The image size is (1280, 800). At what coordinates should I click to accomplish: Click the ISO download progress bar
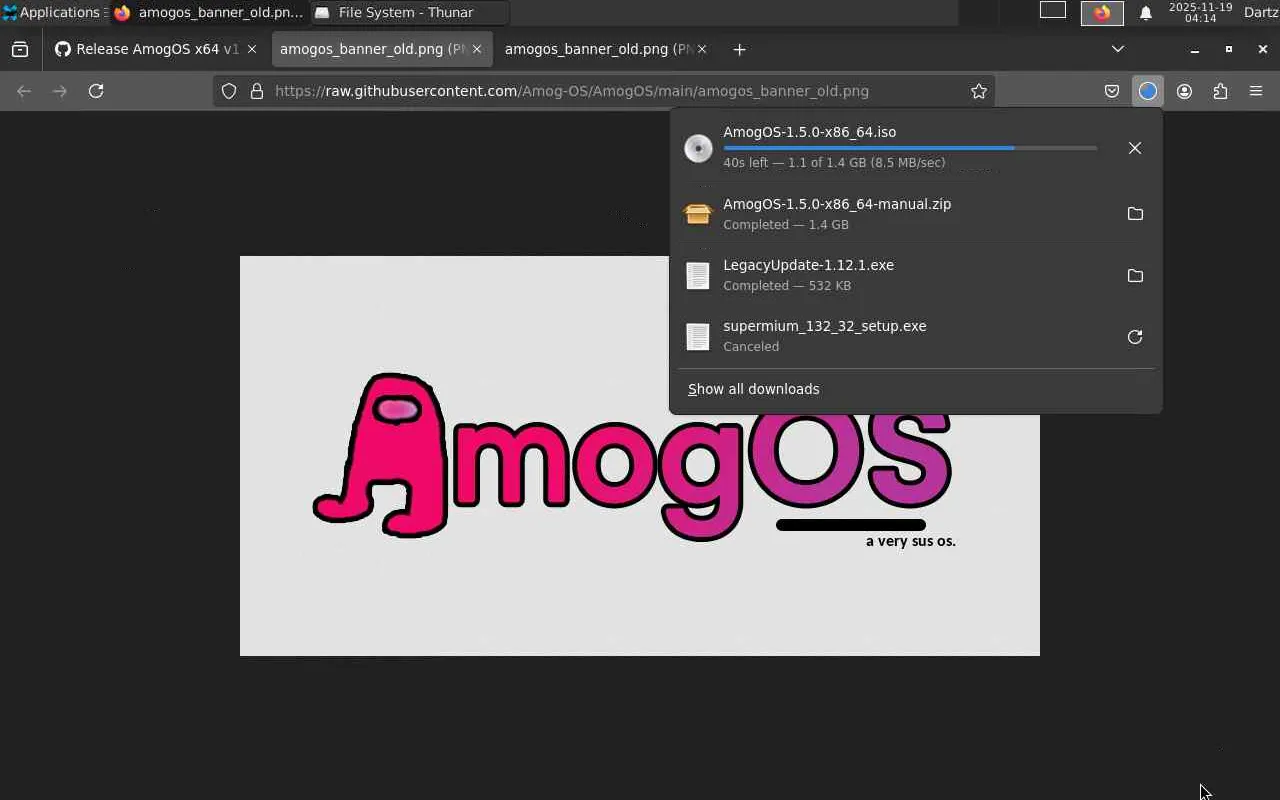(910, 148)
